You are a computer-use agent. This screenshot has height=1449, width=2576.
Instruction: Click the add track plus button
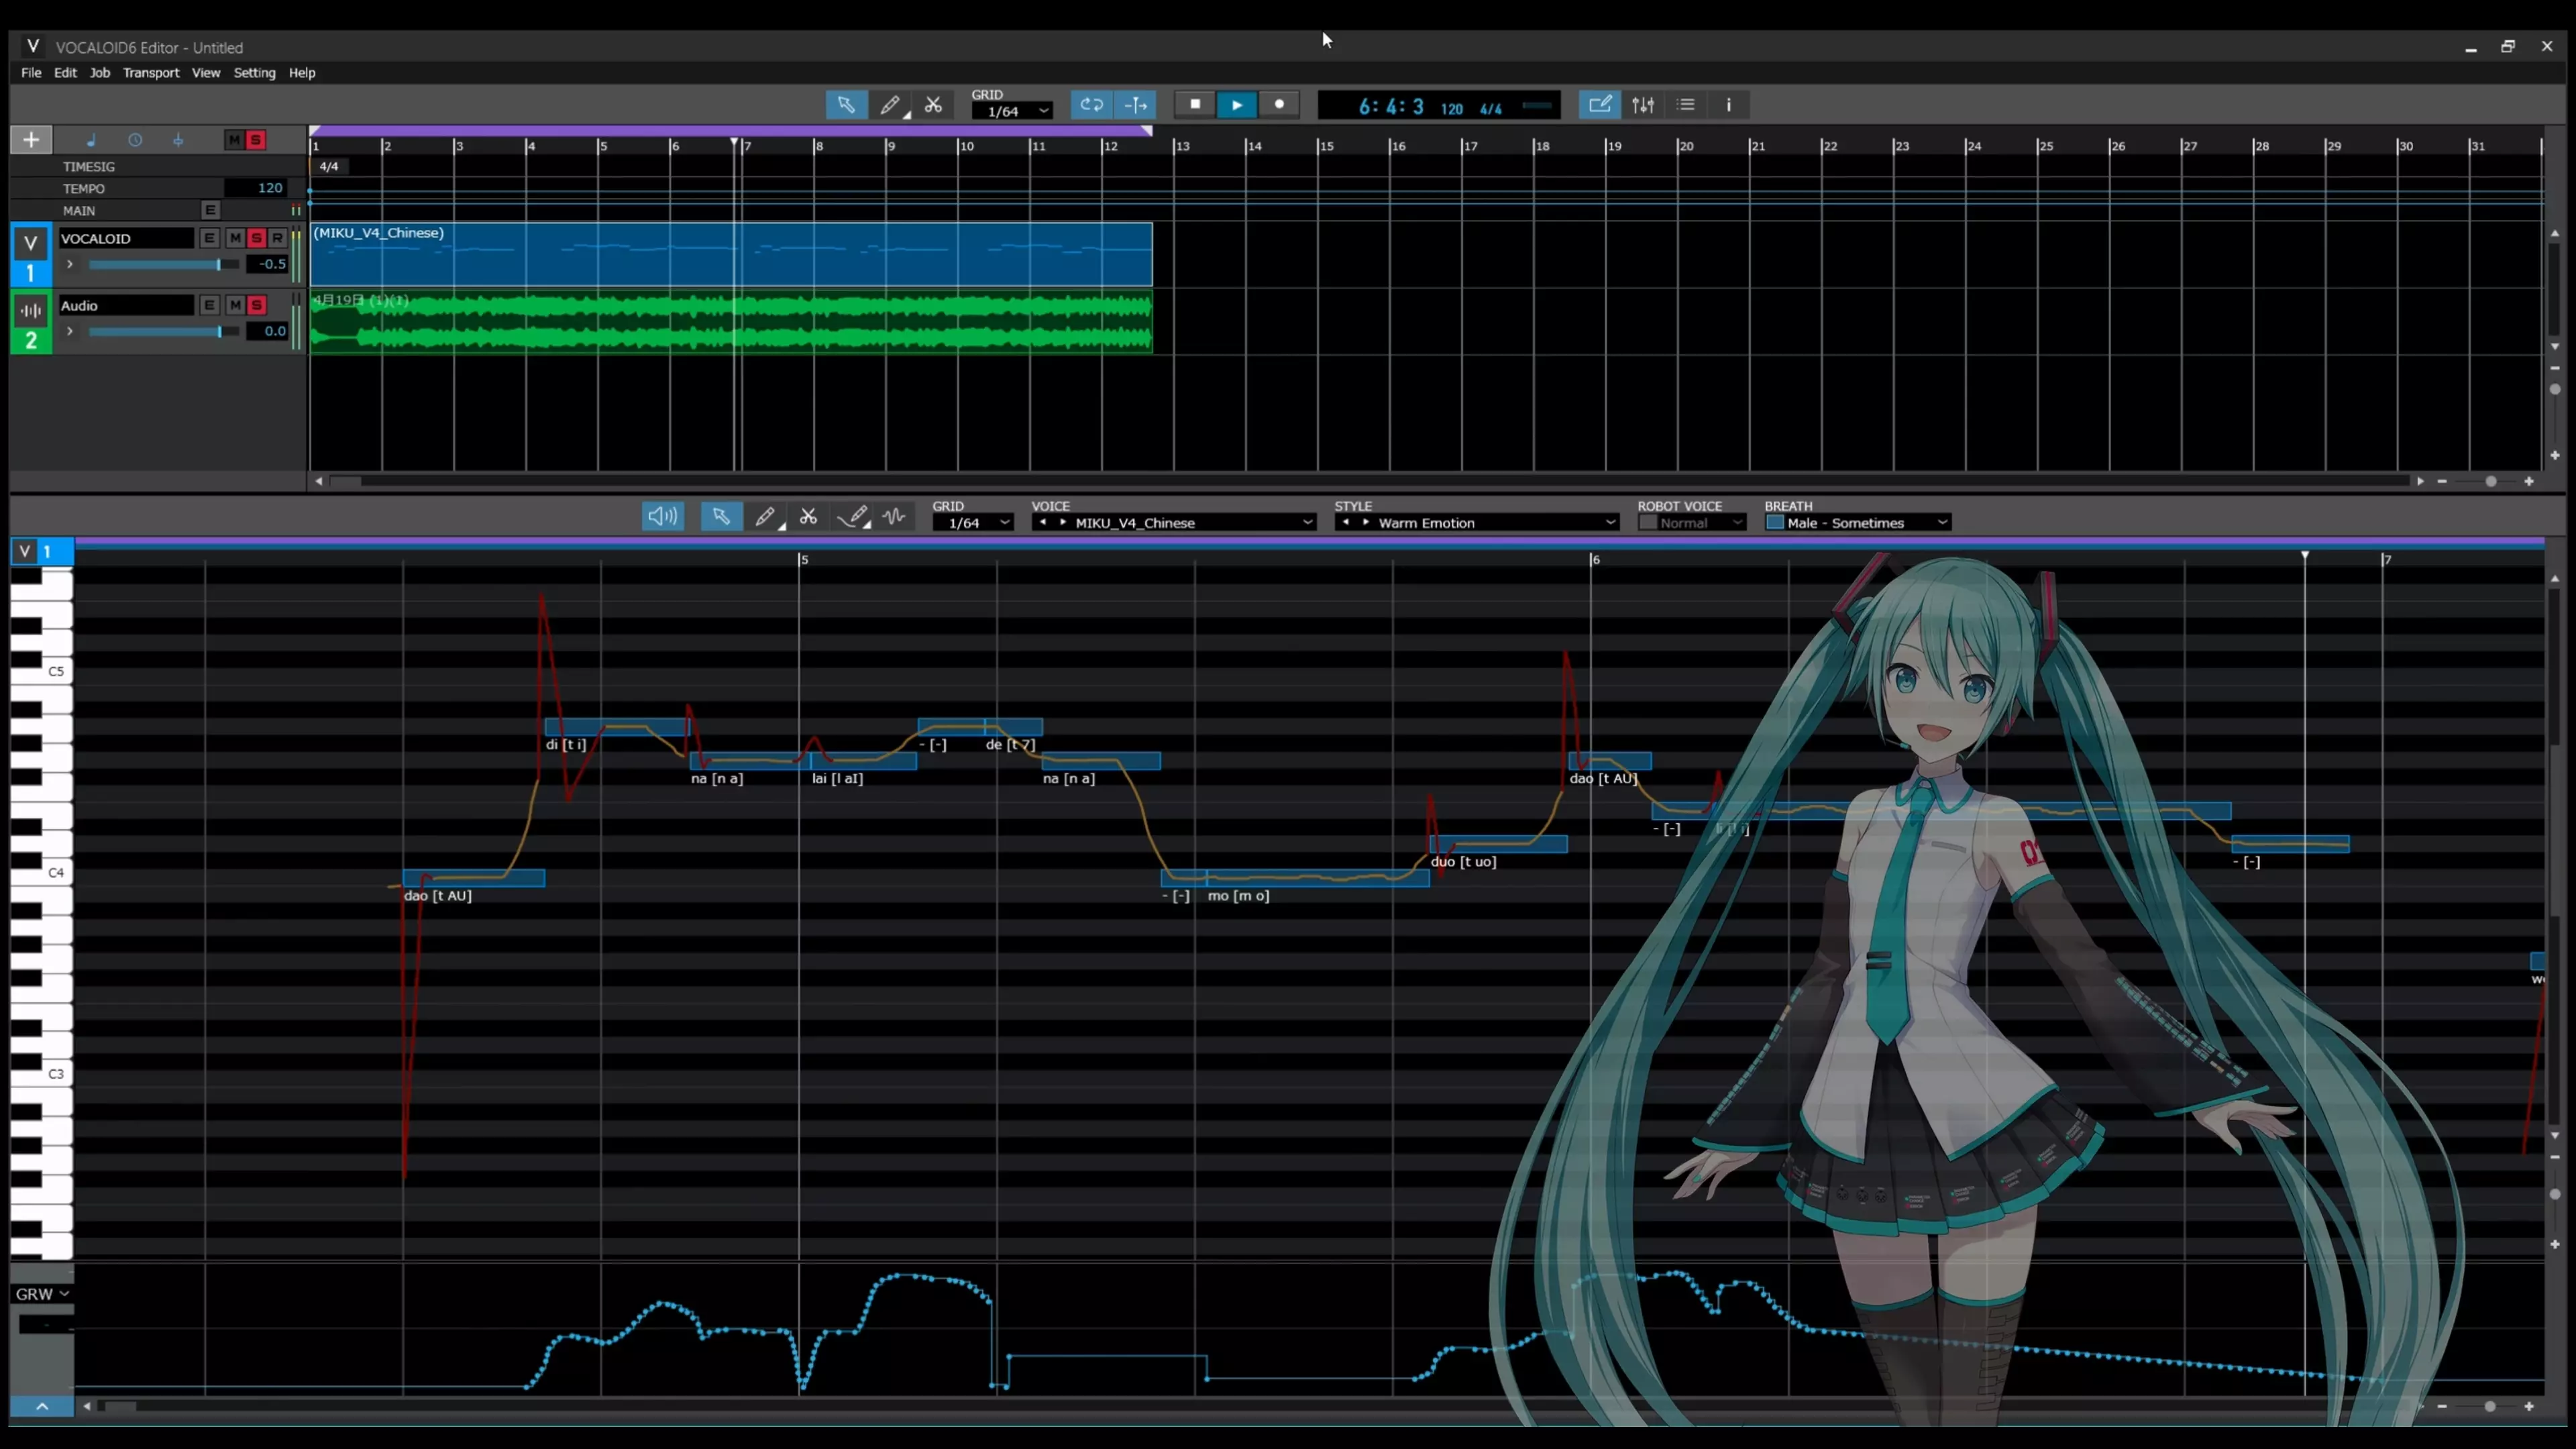coord(31,140)
